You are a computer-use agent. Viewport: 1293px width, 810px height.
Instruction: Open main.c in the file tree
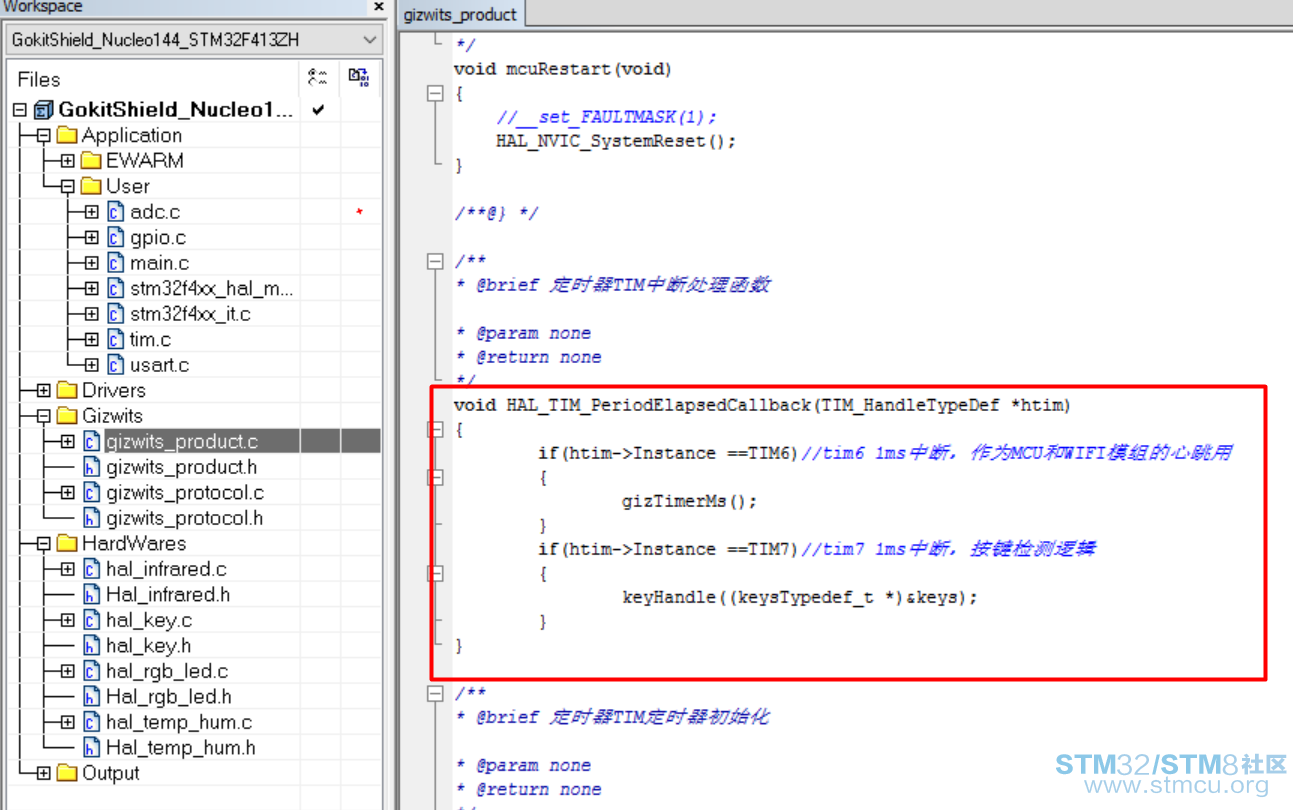(x=160, y=263)
